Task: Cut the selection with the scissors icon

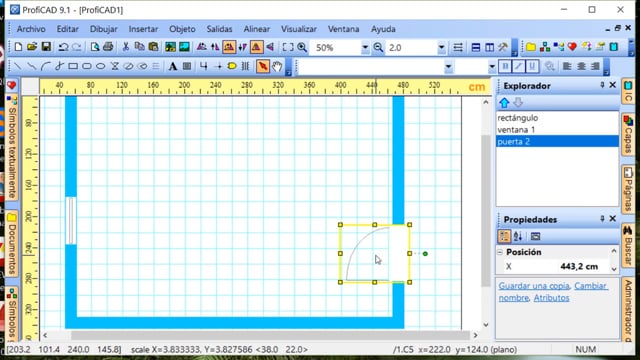Action: tap(126, 47)
